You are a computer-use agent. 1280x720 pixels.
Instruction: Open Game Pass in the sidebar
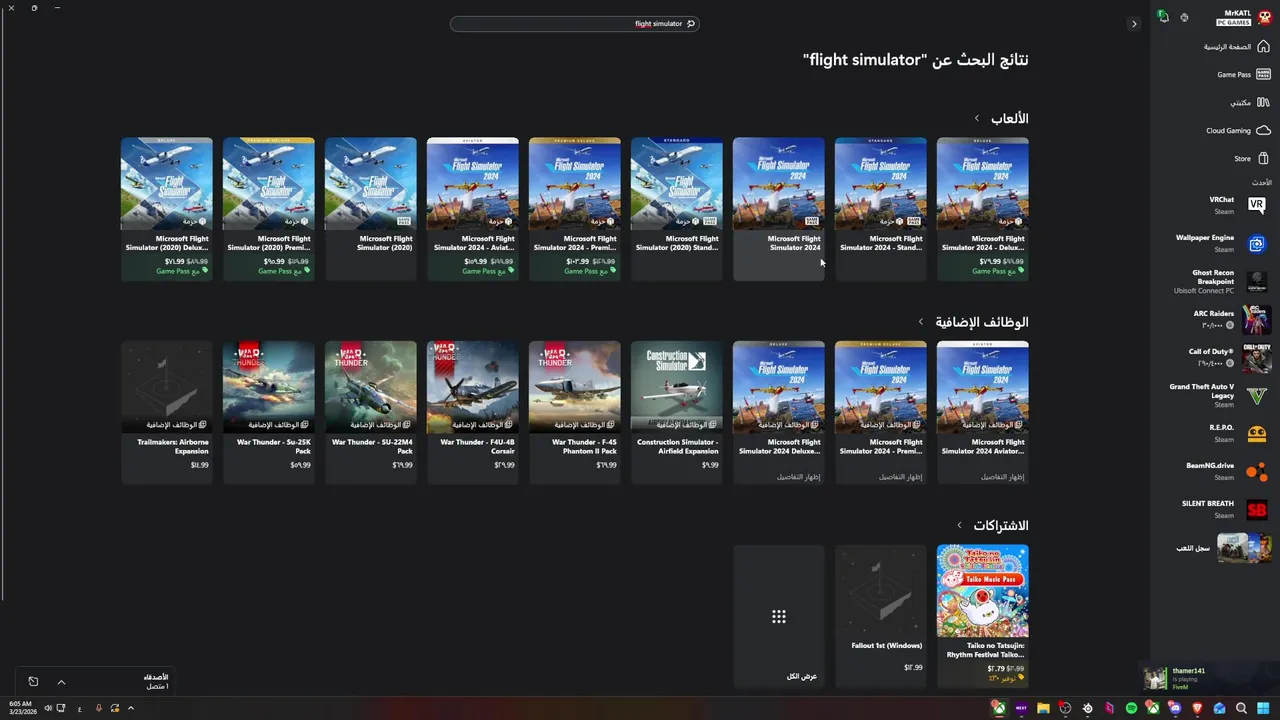coord(1243,74)
